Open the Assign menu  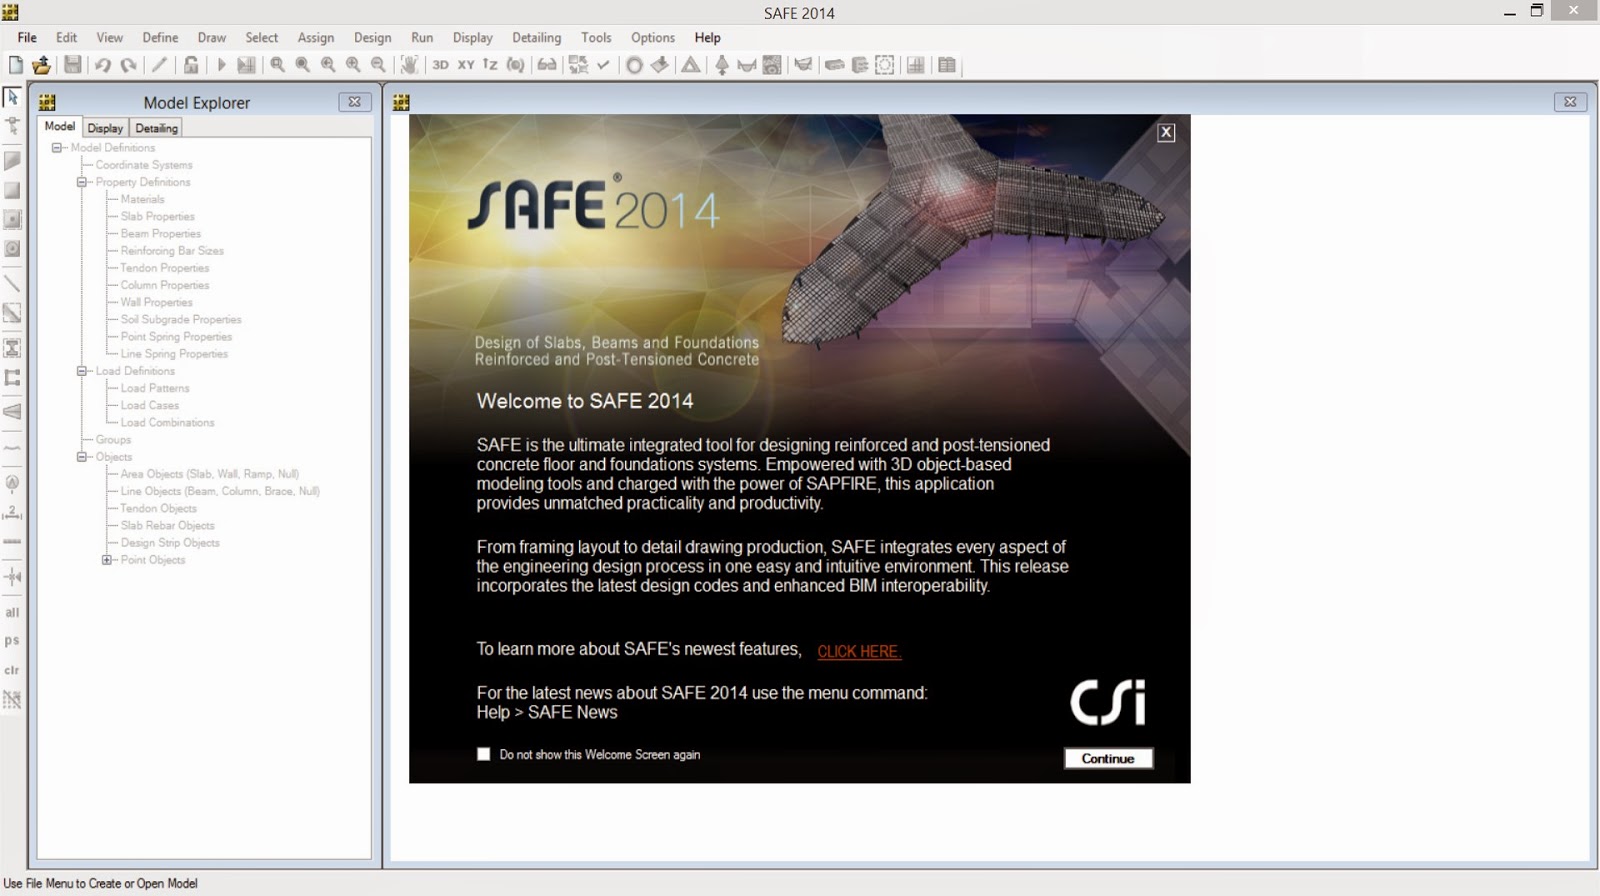pyautogui.click(x=316, y=37)
